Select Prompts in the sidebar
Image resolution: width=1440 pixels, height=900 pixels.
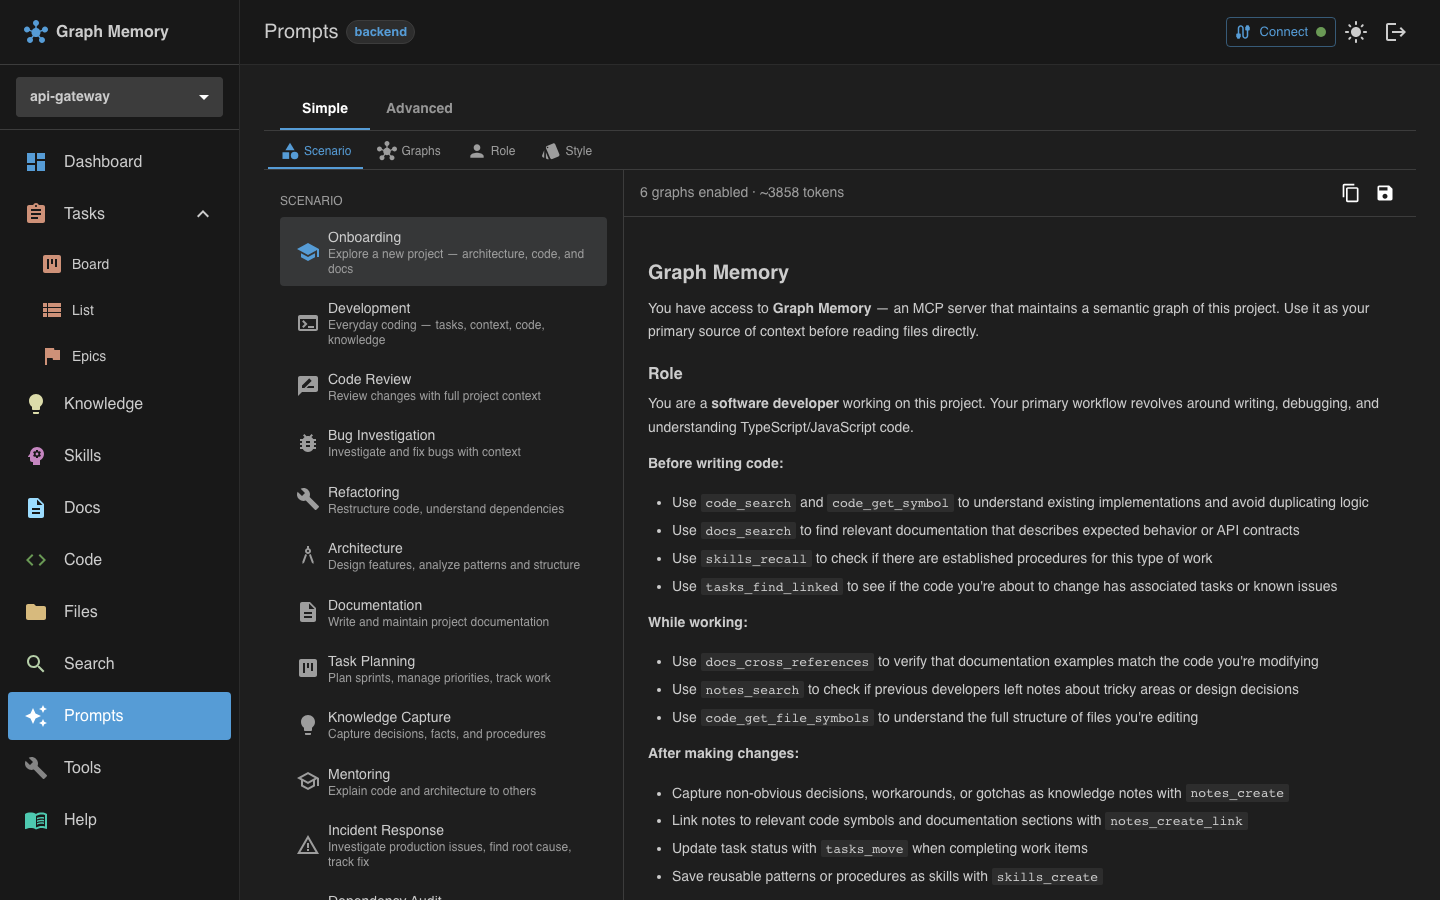119,716
